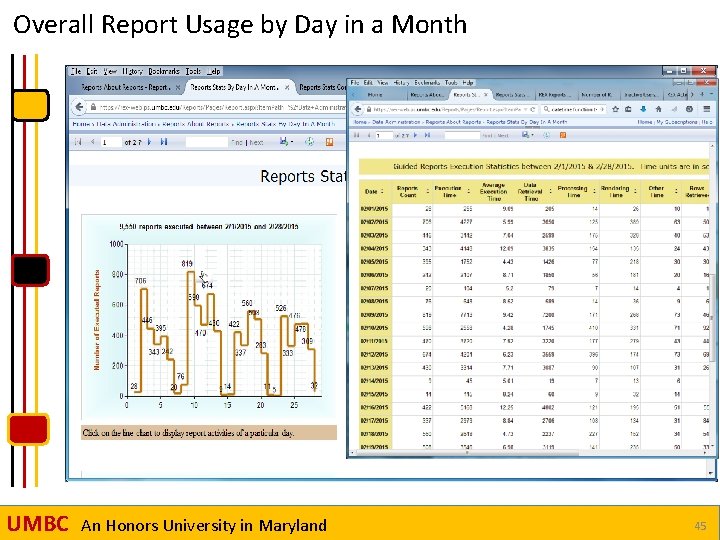Go to next report page in table window
The height and width of the screenshot is (540, 720).
pos(416,135)
